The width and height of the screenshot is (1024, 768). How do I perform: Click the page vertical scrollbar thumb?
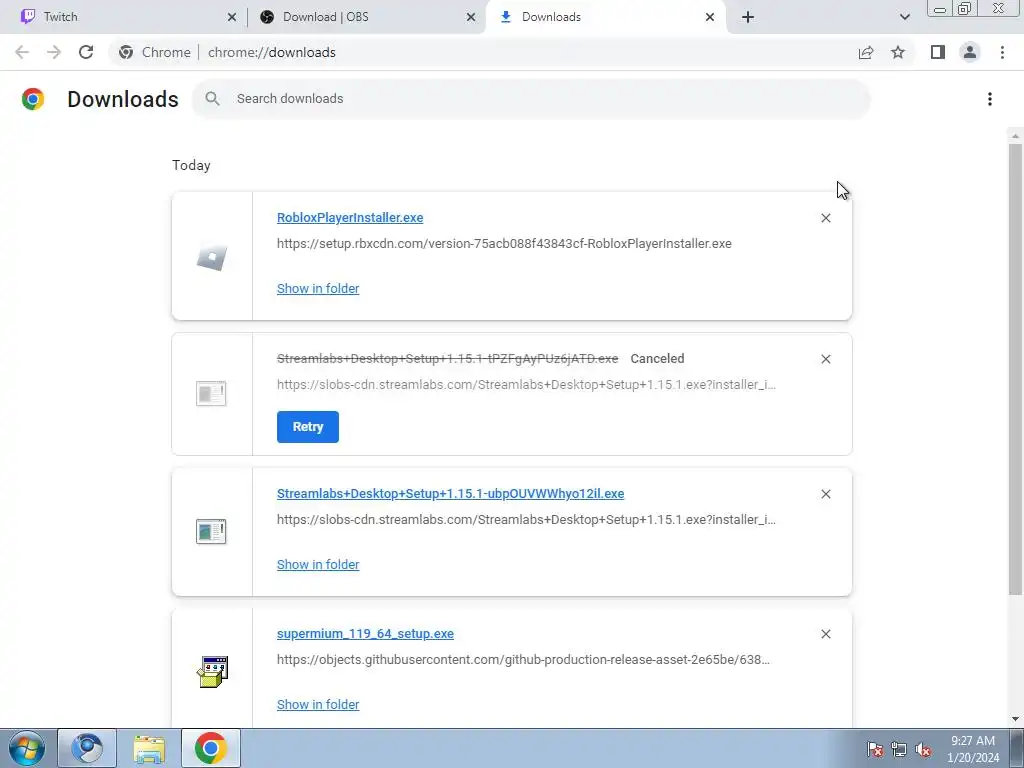coord(1015,369)
